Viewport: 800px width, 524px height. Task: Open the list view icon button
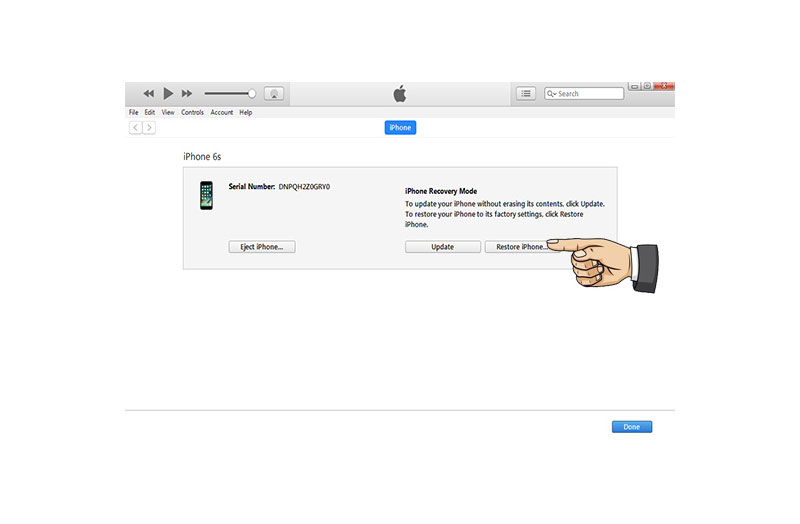point(526,93)
